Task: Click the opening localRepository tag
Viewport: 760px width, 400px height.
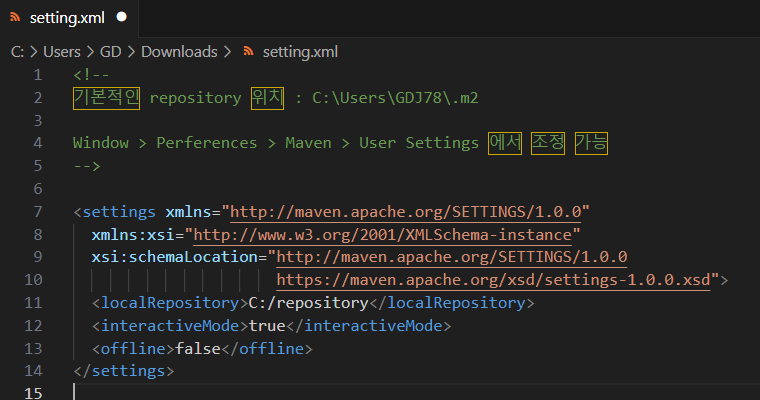Action: [170, 303]
